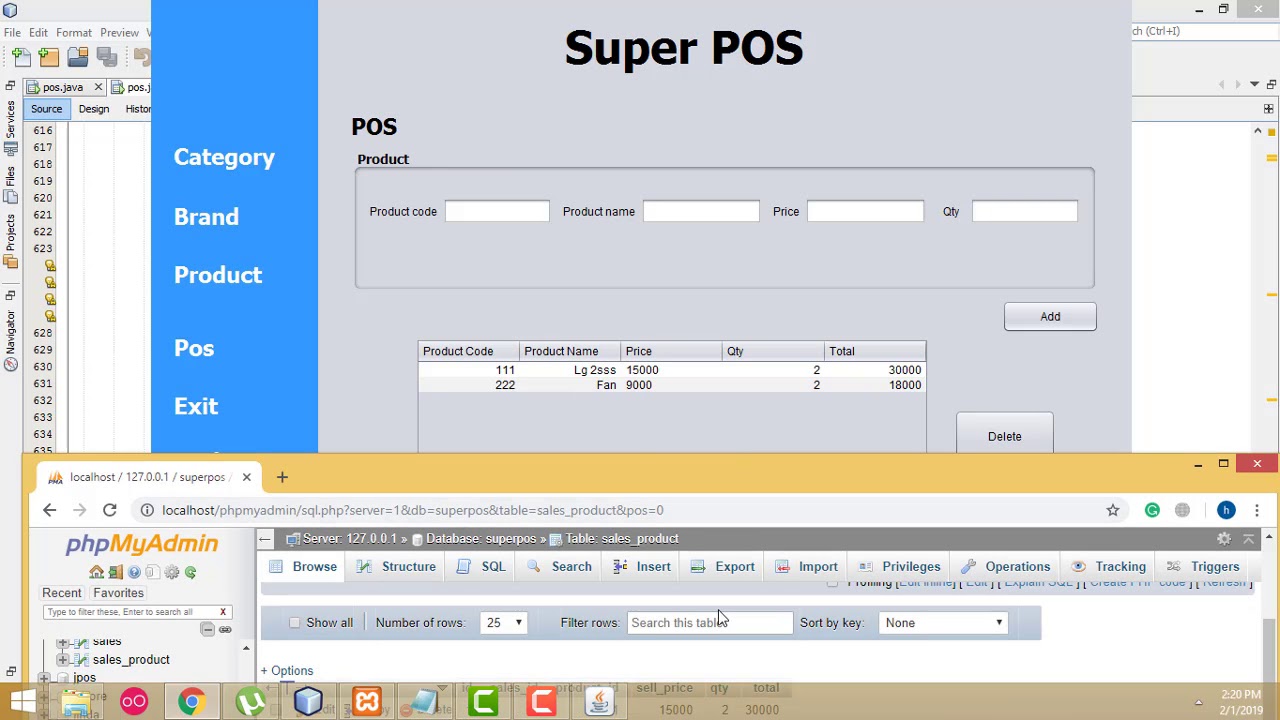Open phpMyAdmin documentation question-mark icon
This screenshot has width=1280, height=720.
(x=134, y=572)
